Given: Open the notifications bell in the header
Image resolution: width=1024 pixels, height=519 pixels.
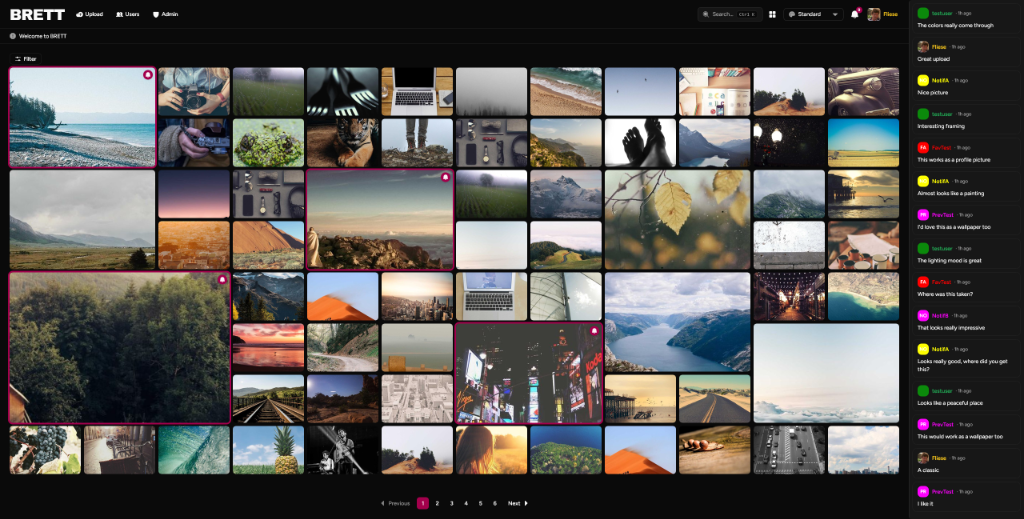Looking at the screenshot, I should (x=854, y=14).
